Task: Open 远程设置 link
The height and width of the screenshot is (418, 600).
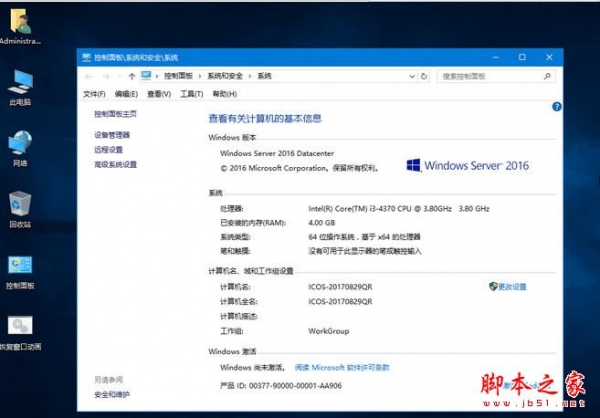Action: pyautogui.click(x=108, y=150)
